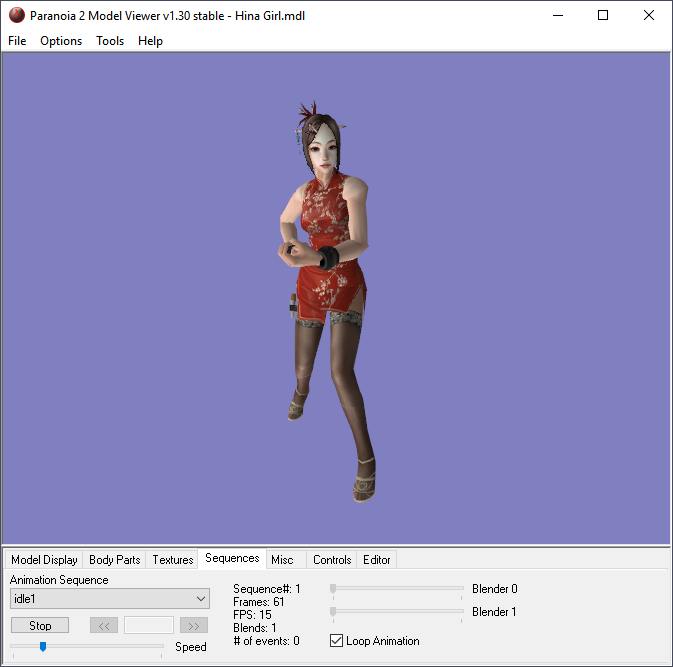Click the Stop animation button
The image size is (673, 667).
click(40, 625)
